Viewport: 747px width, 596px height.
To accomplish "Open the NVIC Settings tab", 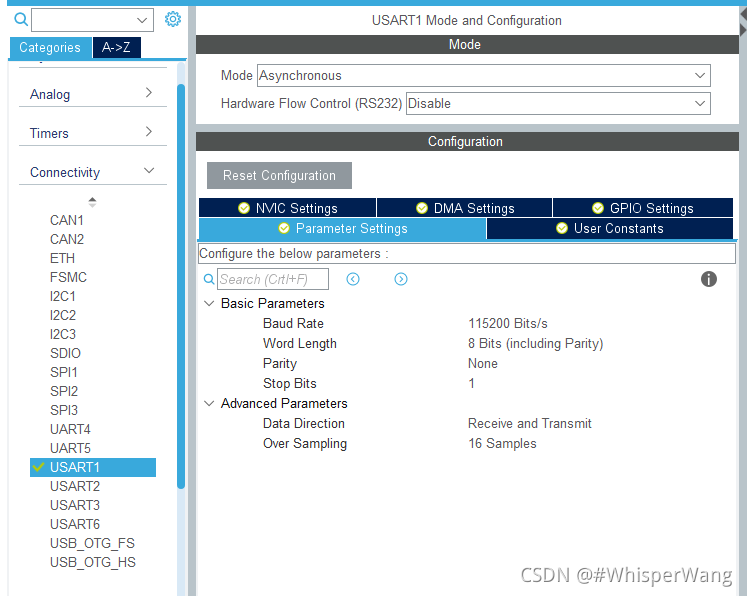I will tap(287, 208).
